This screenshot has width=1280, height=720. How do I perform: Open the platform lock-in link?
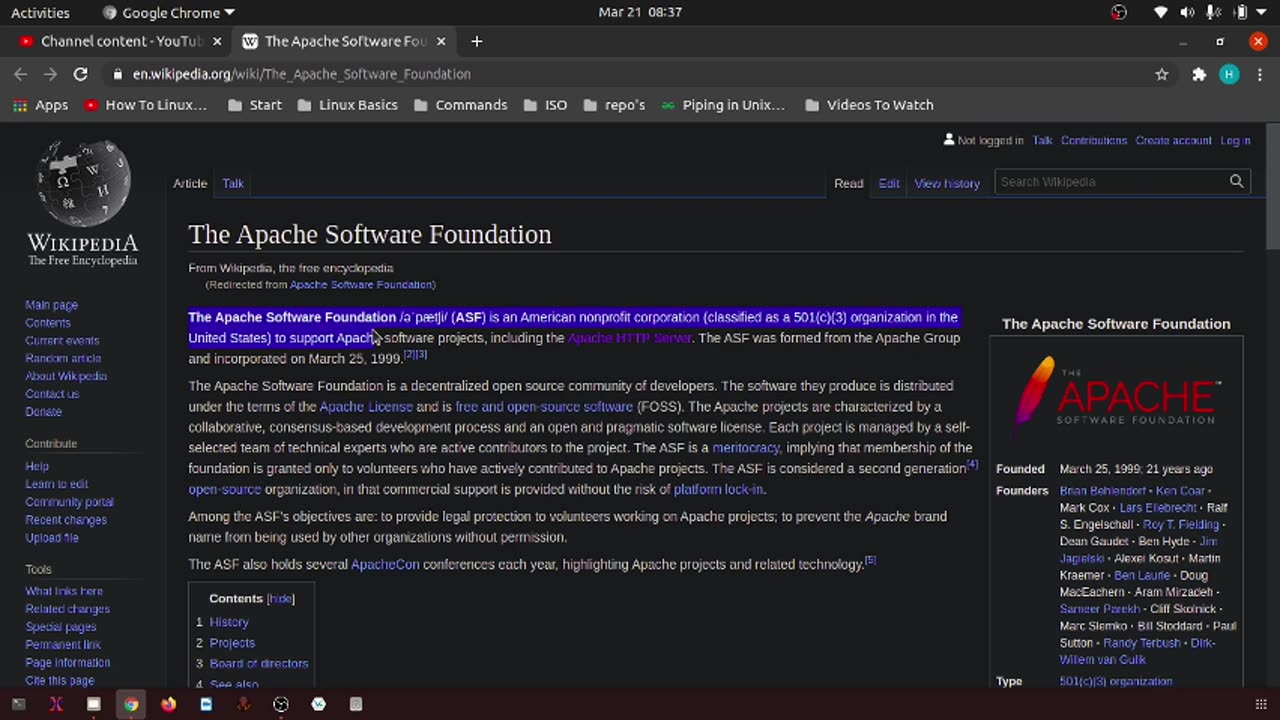pos(718,490)
